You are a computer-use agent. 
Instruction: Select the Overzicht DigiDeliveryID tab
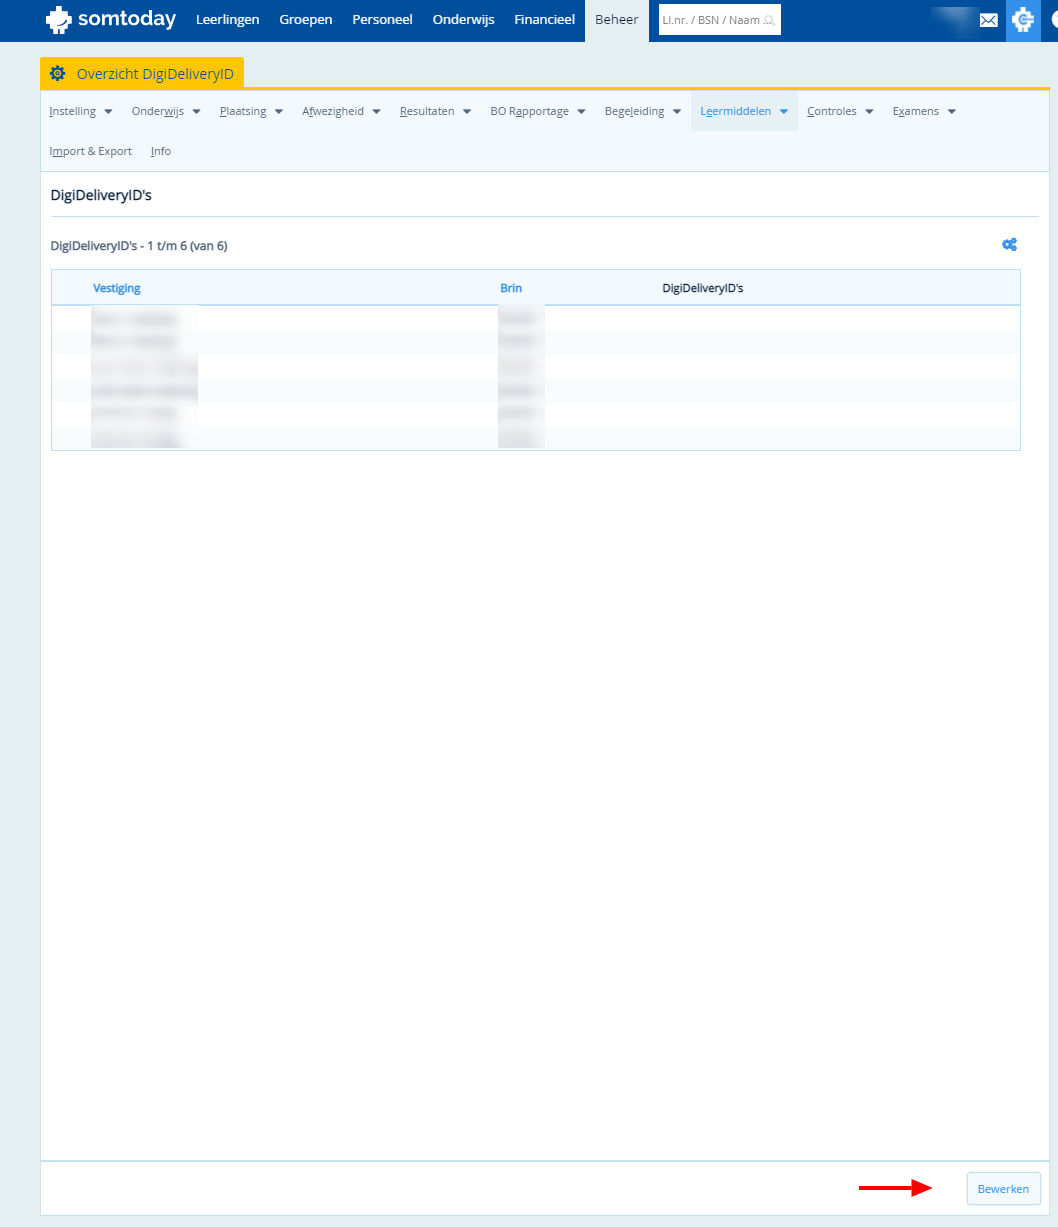pos(142,74)
